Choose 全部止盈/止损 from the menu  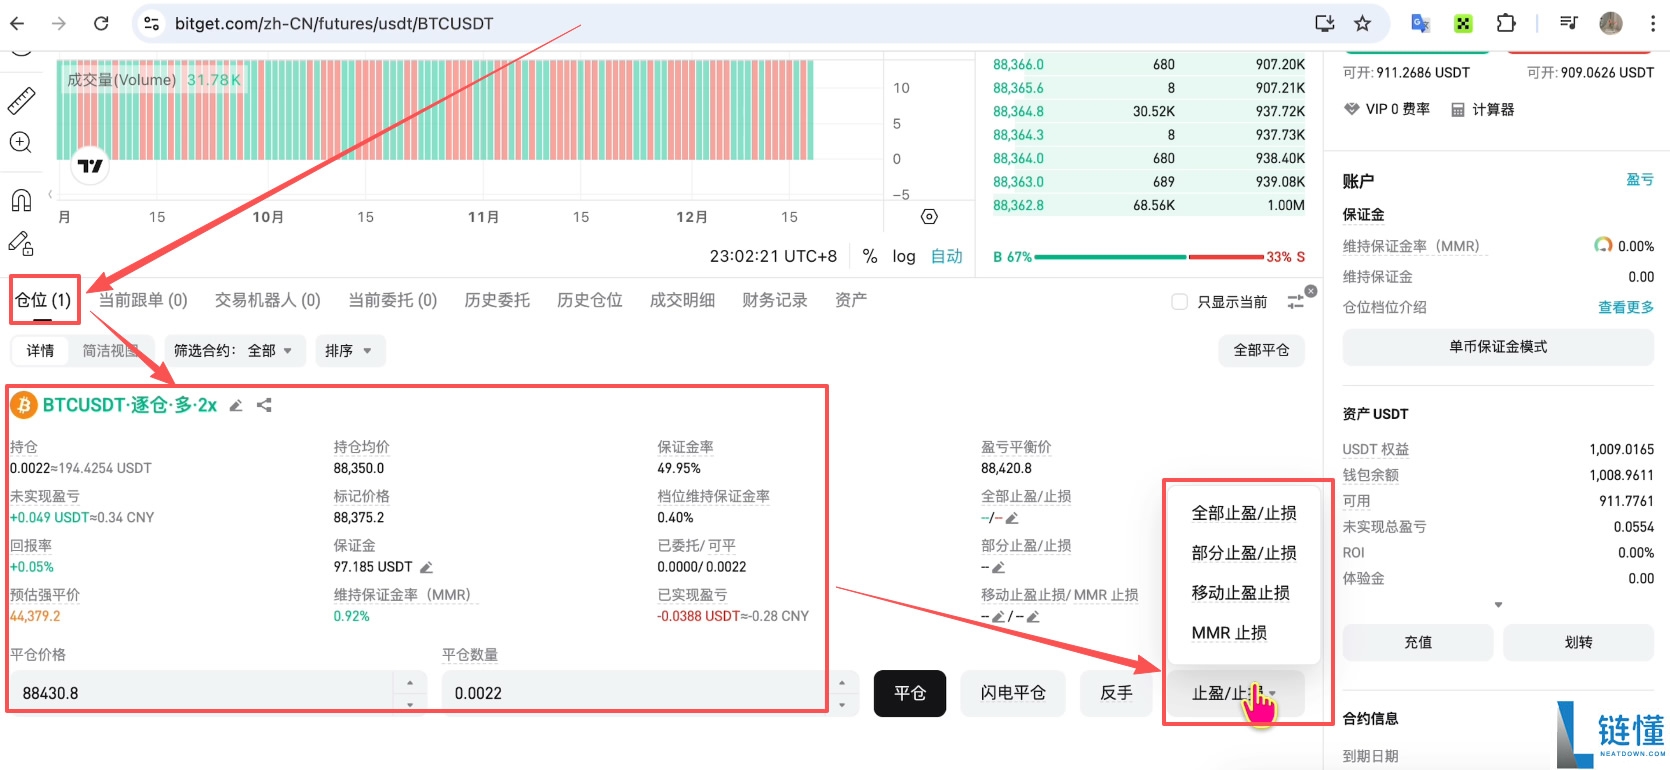[x=1244, y=513]
